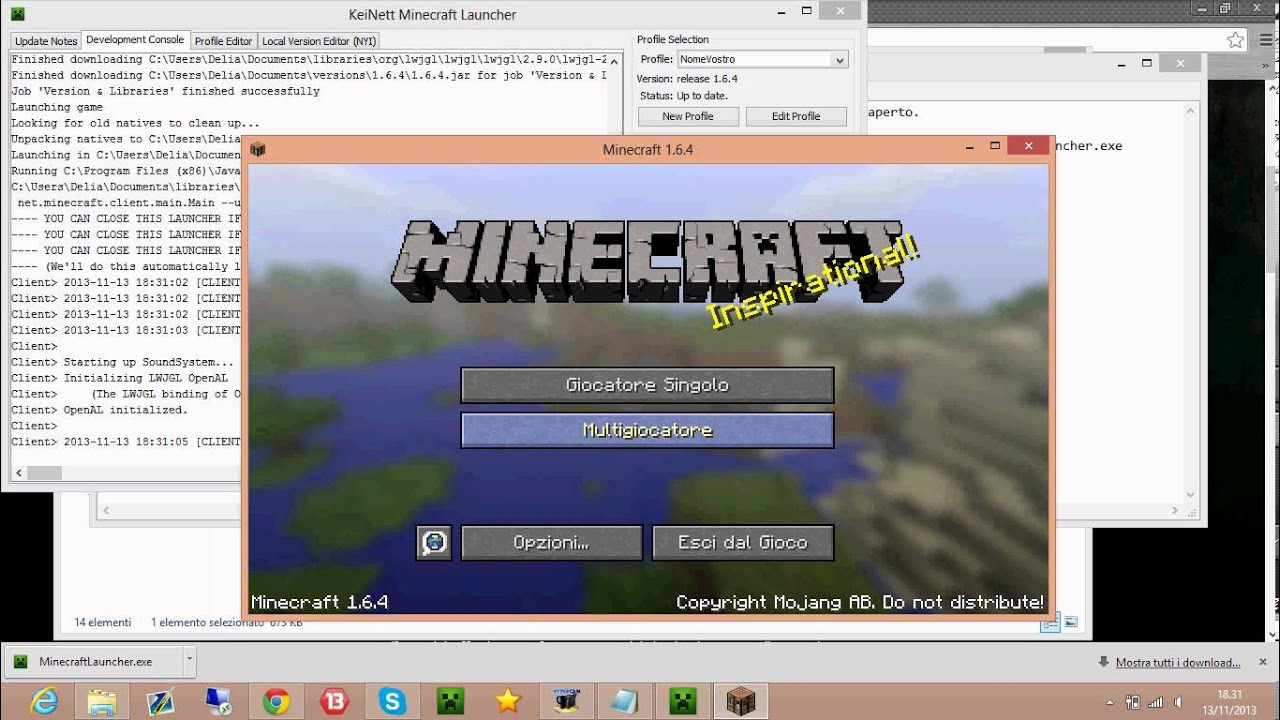Open download item options arrow
The height and width of the screenshot is (720, 1280).
[189, 661]
